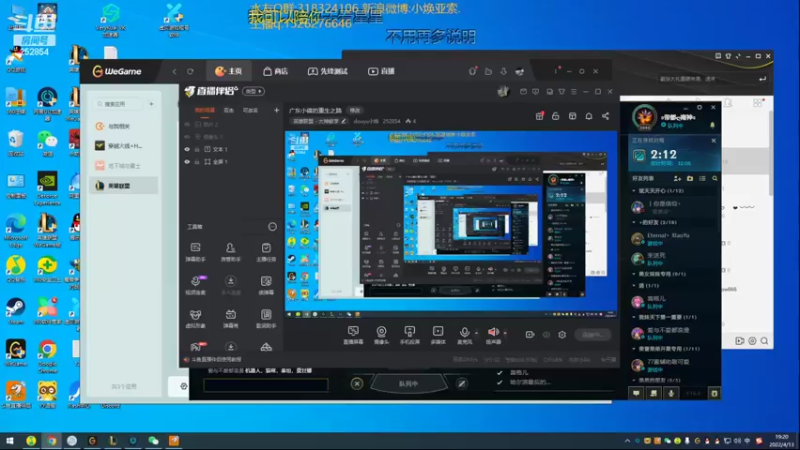Toggle the upper checkmark row in the League lobby
This screenshot has height=450, width=800.
point(499,372)
